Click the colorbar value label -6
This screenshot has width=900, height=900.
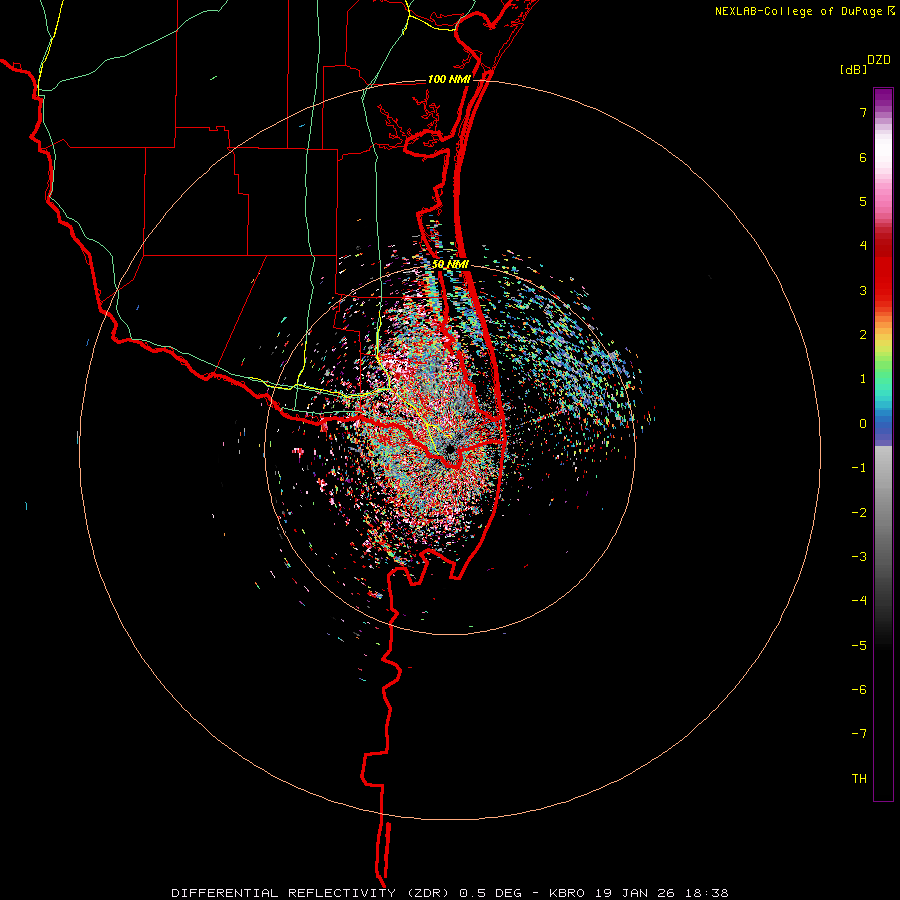coord(859,690)
